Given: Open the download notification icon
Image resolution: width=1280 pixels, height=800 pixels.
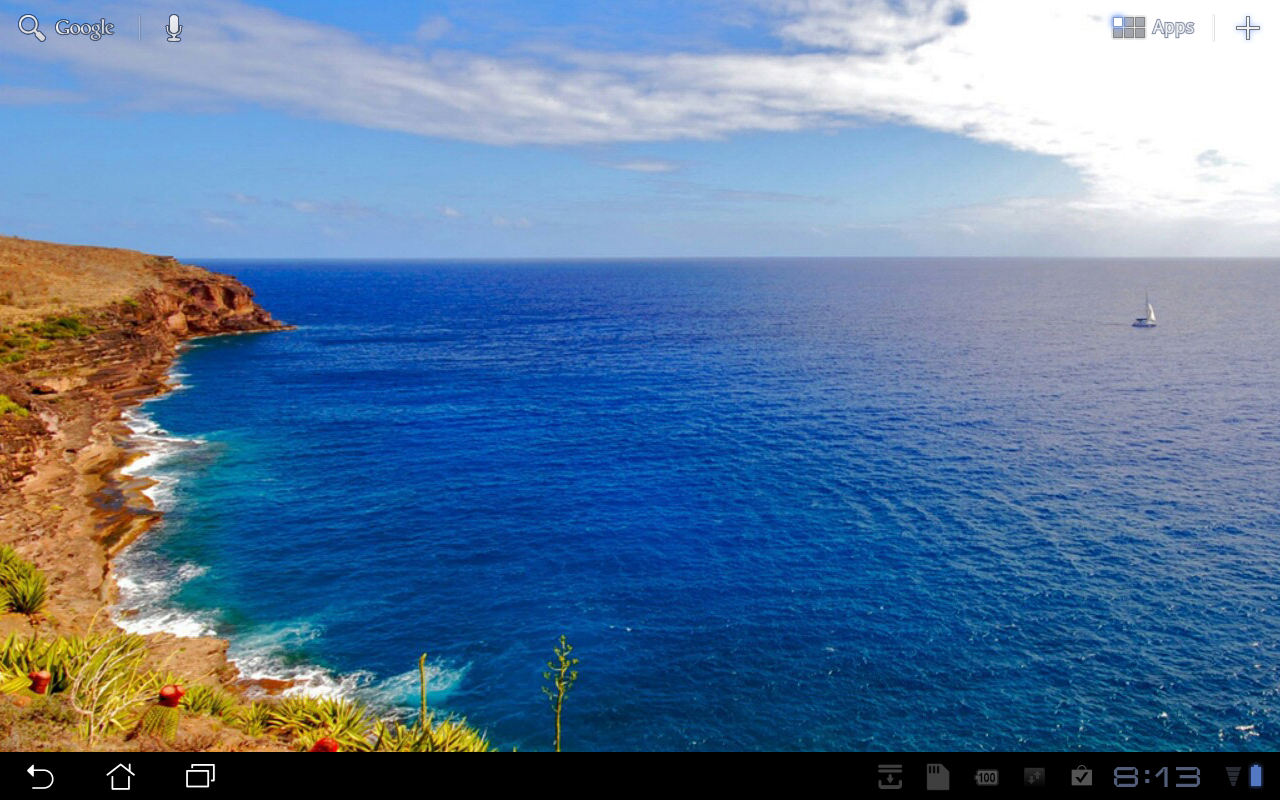Looking at the screenshot, I should coord(890,777).
